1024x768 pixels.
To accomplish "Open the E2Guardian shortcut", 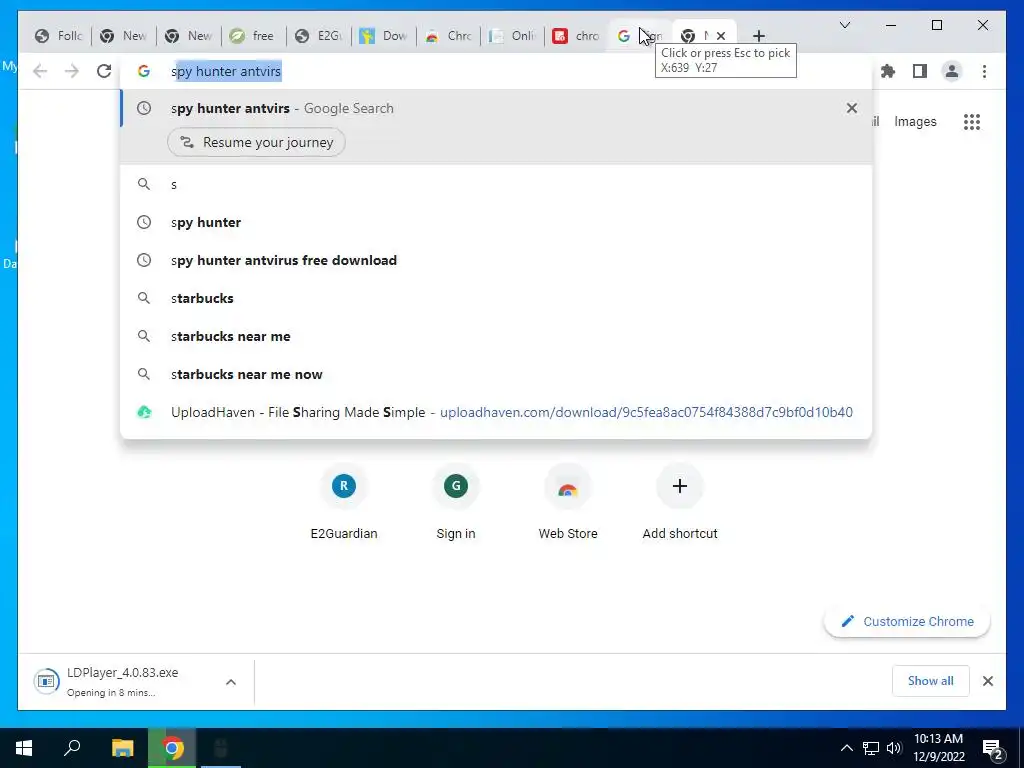I will (x=344, y=502).
